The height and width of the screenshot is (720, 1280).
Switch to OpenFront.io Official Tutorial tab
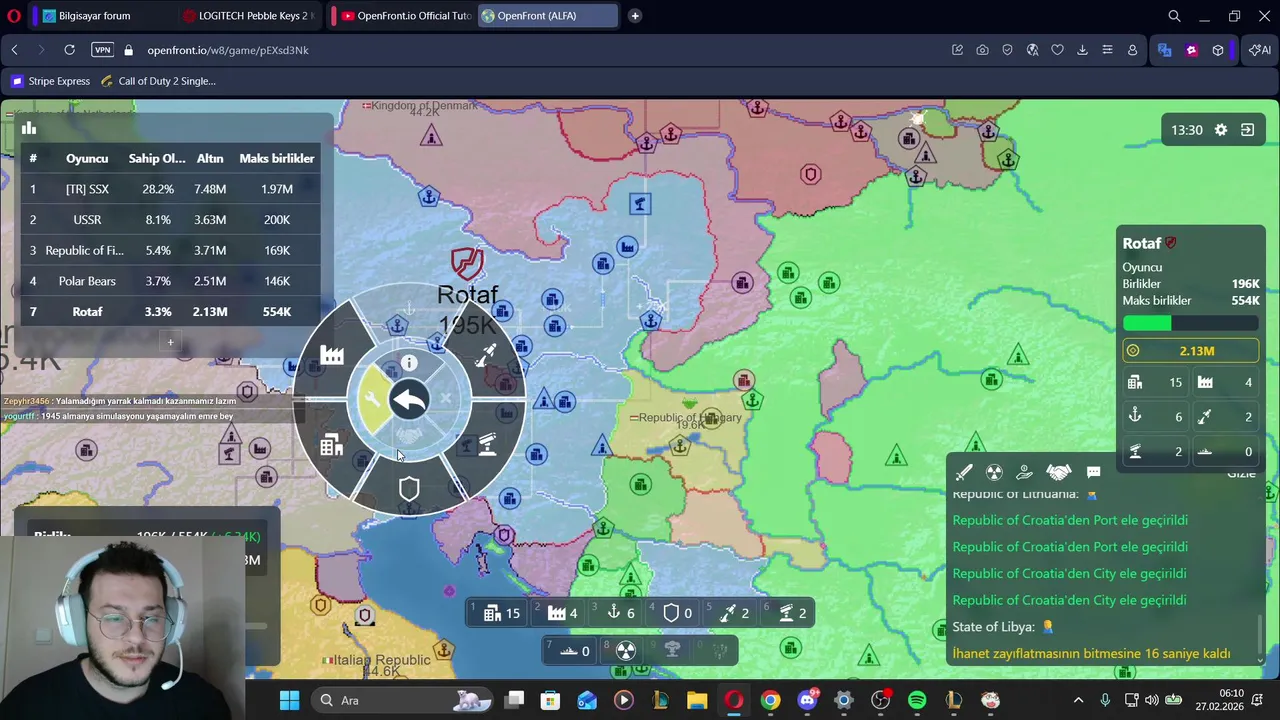point(405,16)
